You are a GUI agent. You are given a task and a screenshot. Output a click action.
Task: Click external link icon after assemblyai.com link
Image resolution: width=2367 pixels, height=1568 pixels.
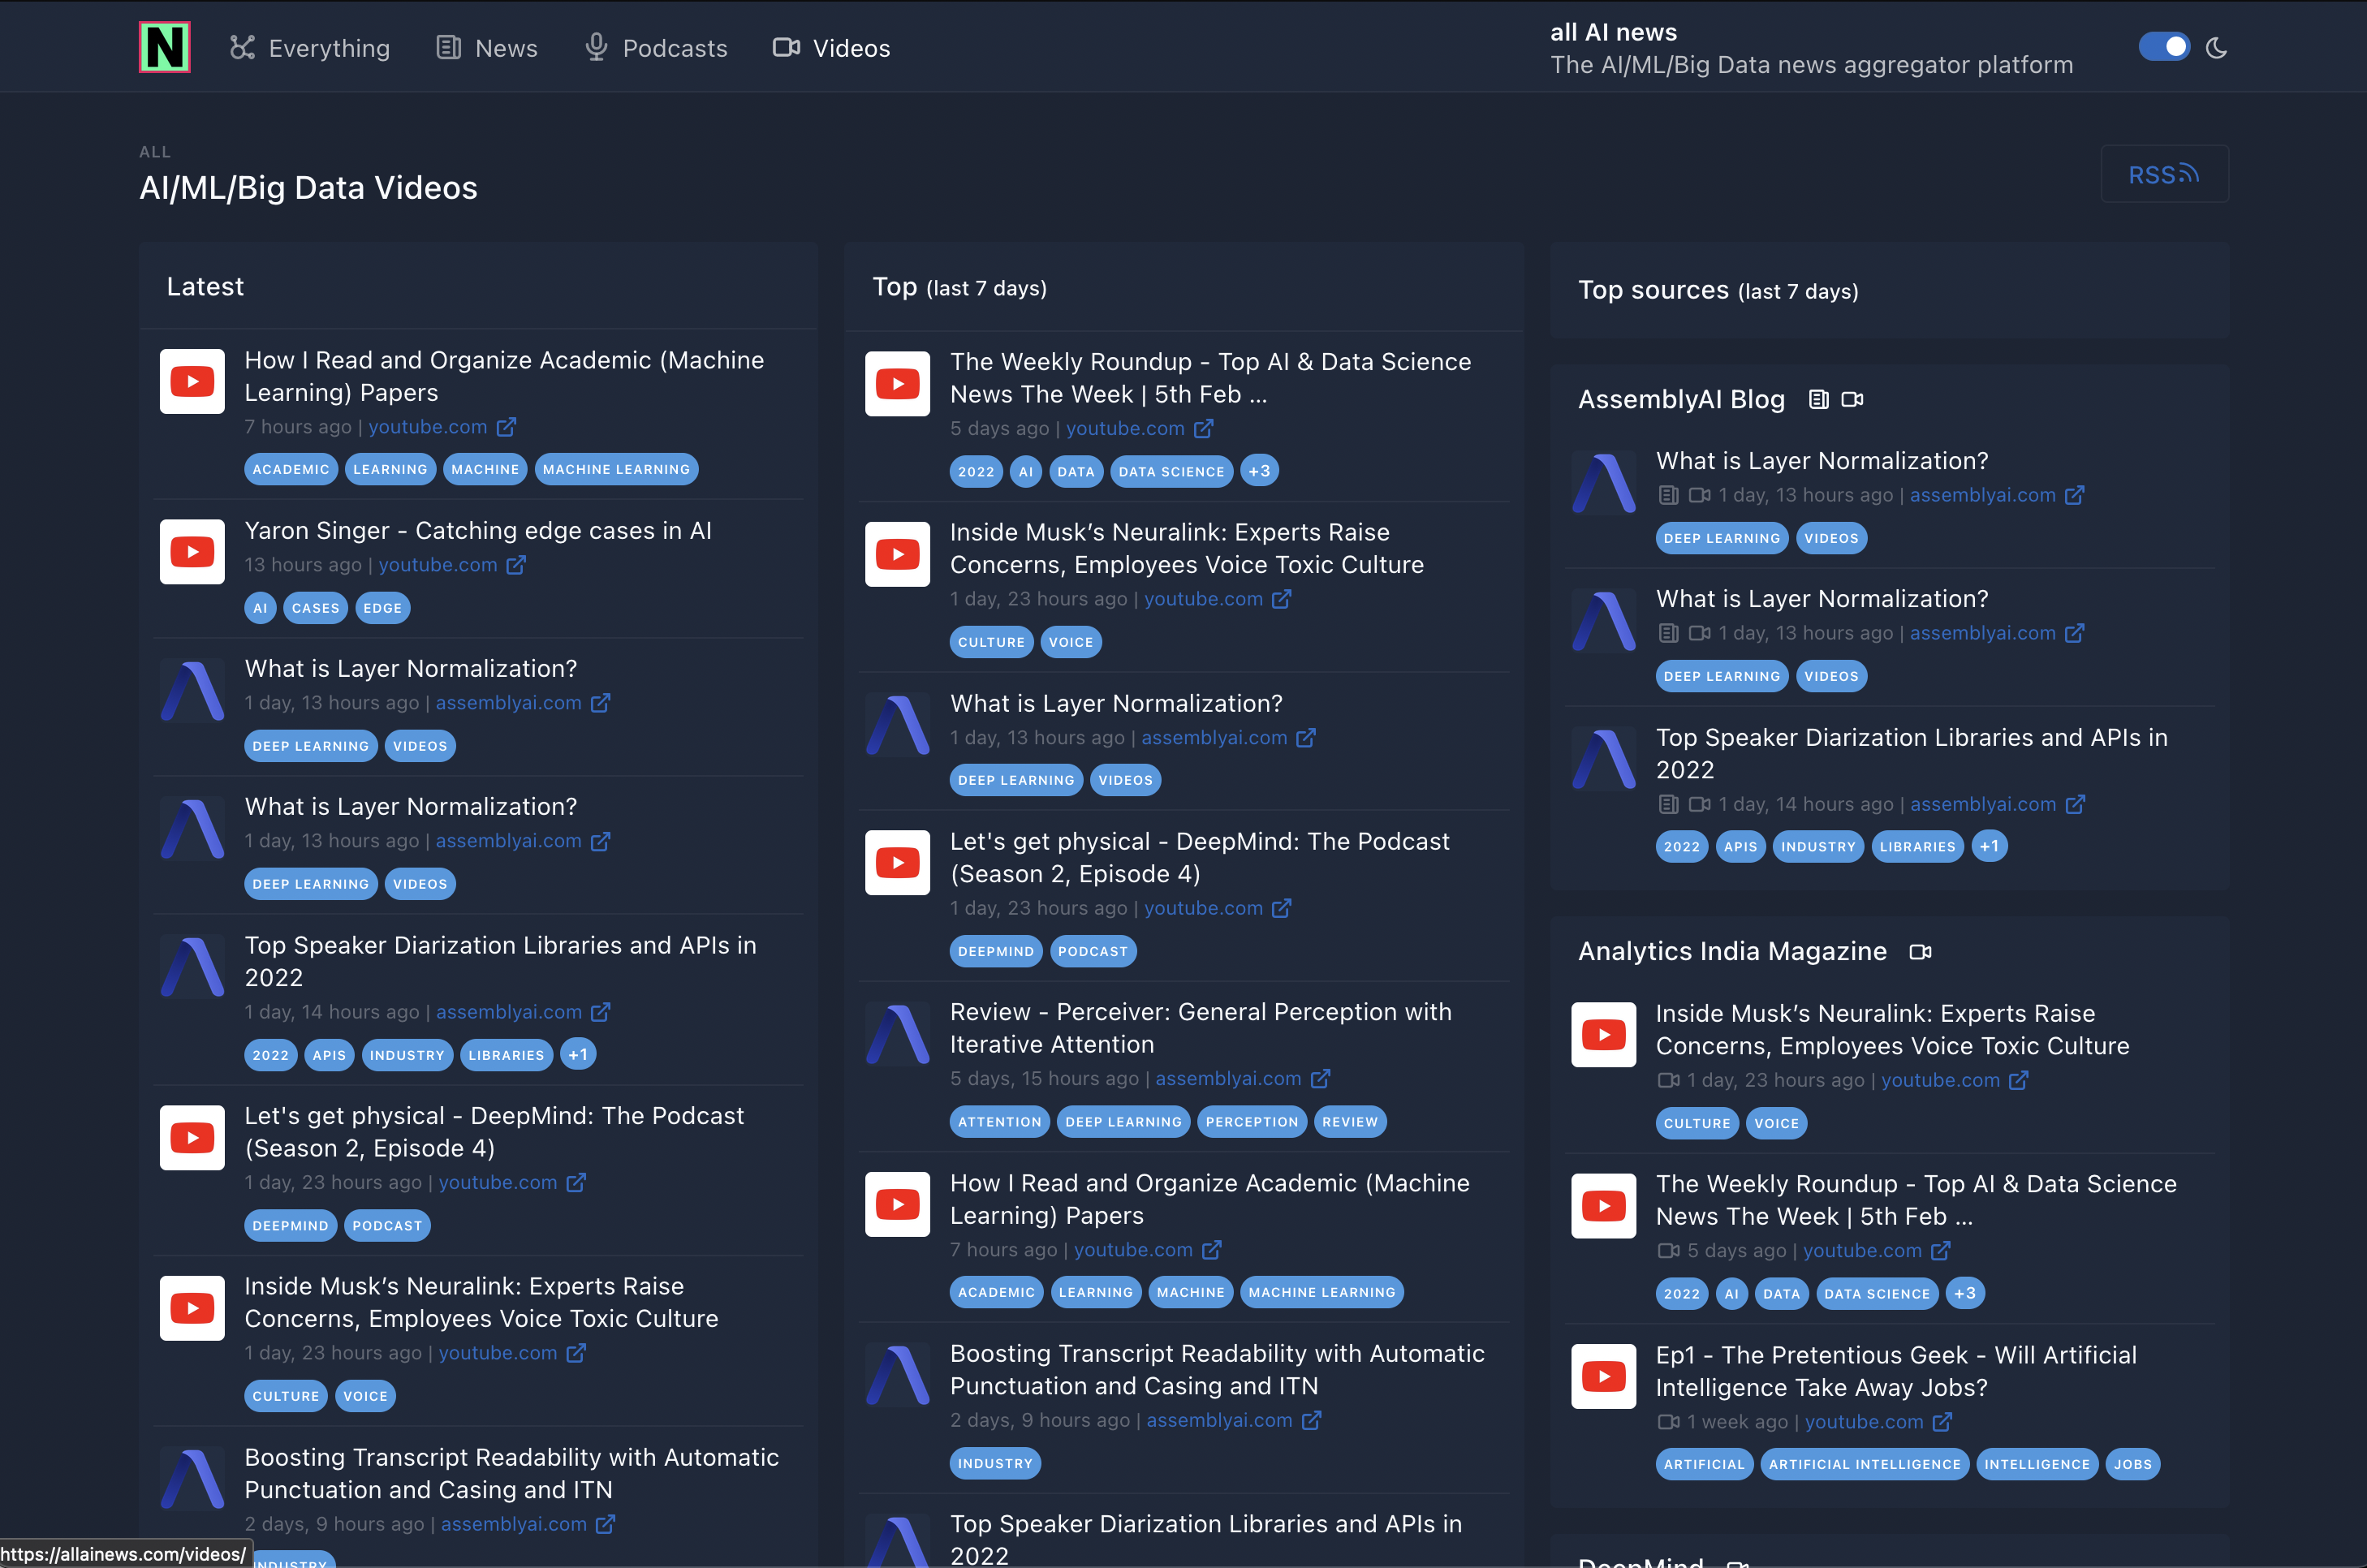[601, 702]
